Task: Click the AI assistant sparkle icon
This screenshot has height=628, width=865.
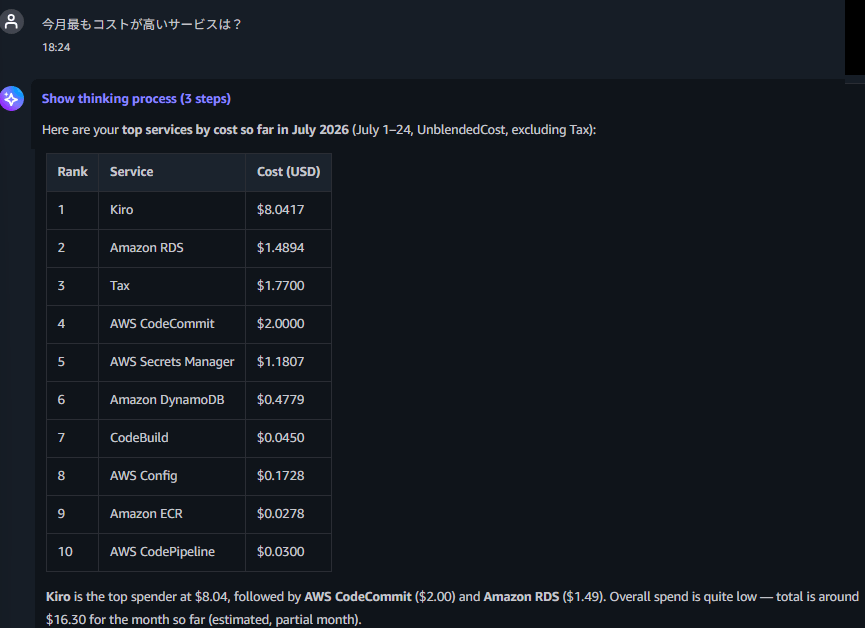Action: click(11, 99)
